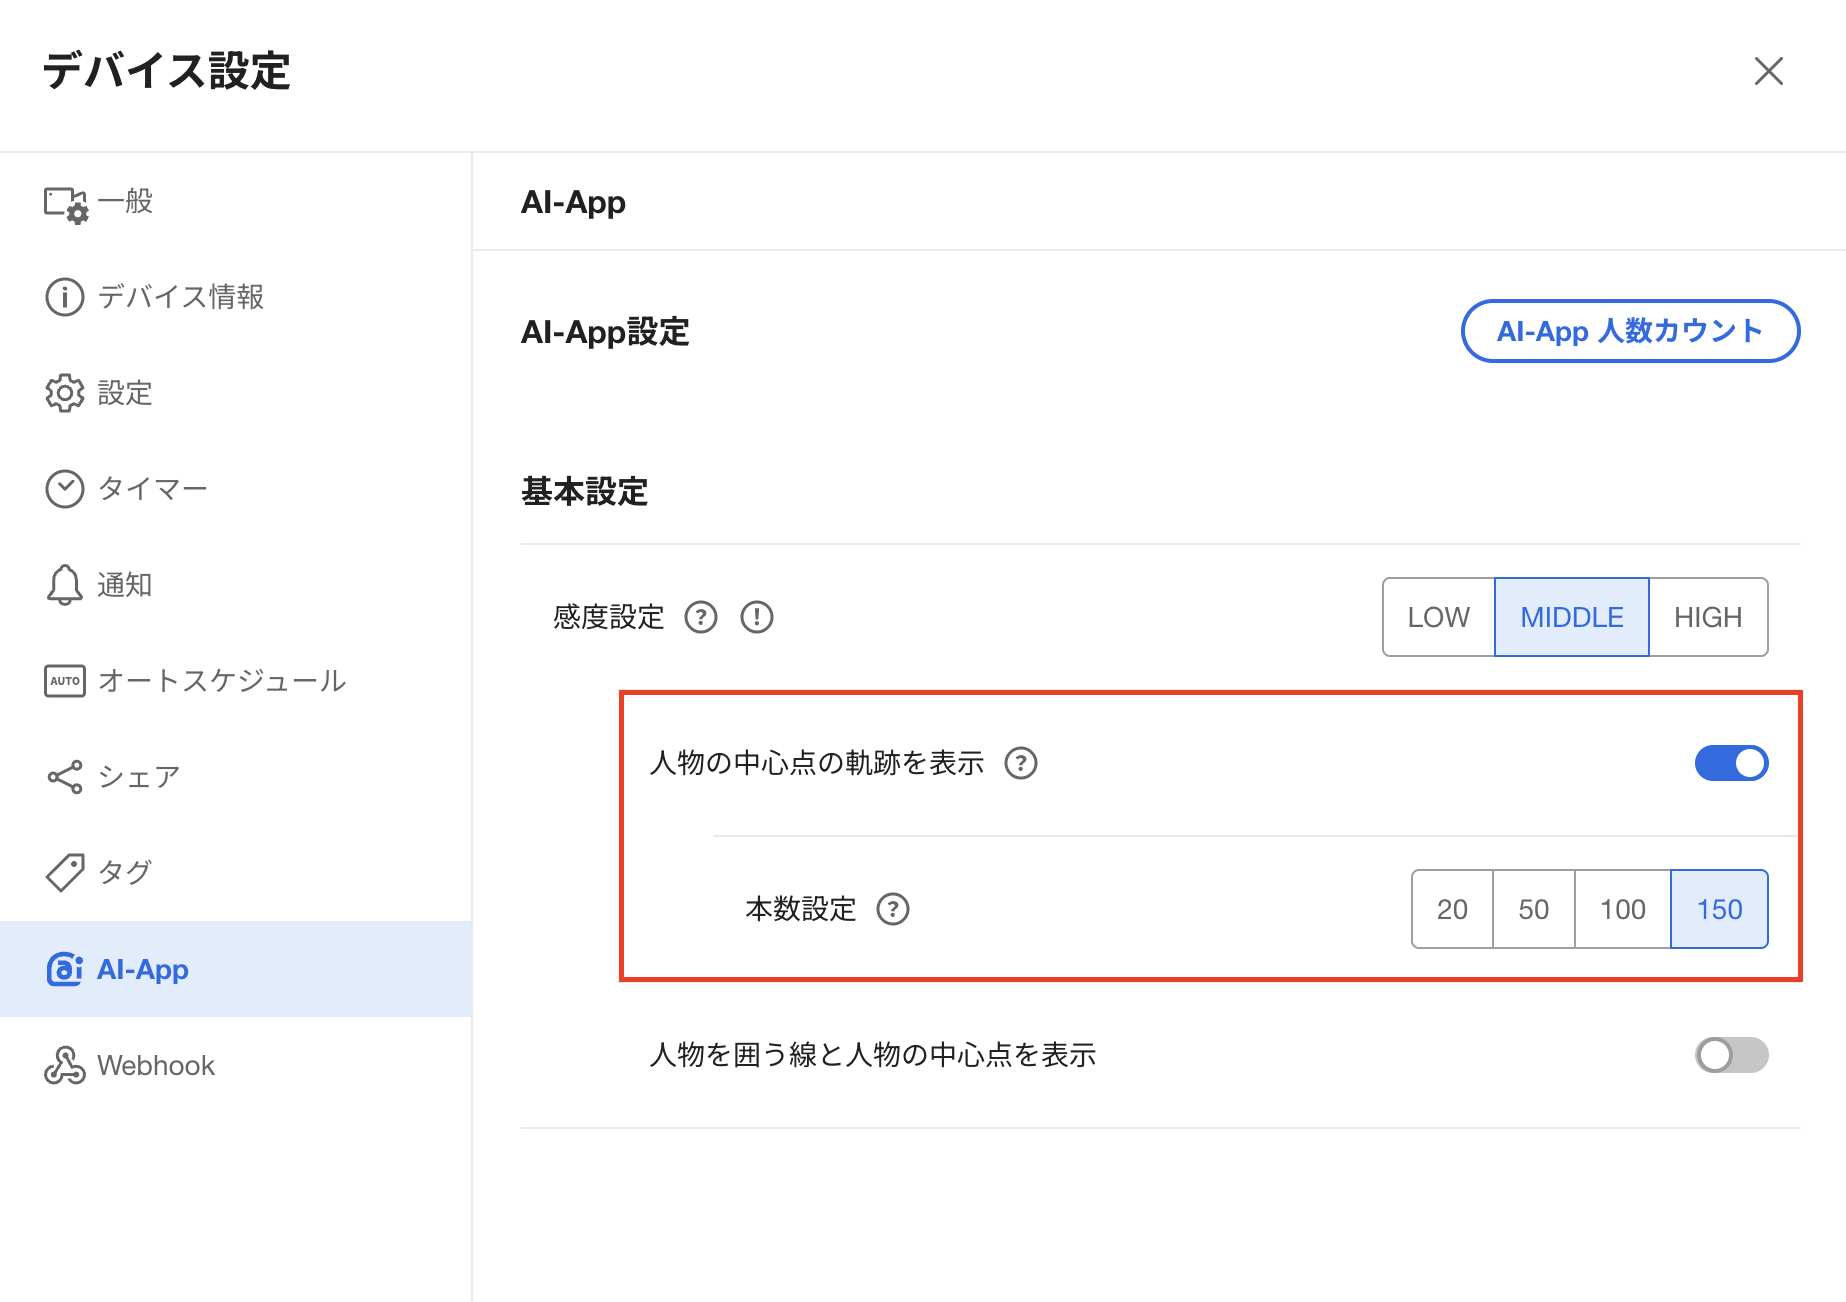The width and height of the screenshot is (1846, 1302).
Task: Open the タイマー section
Action: 152,489
